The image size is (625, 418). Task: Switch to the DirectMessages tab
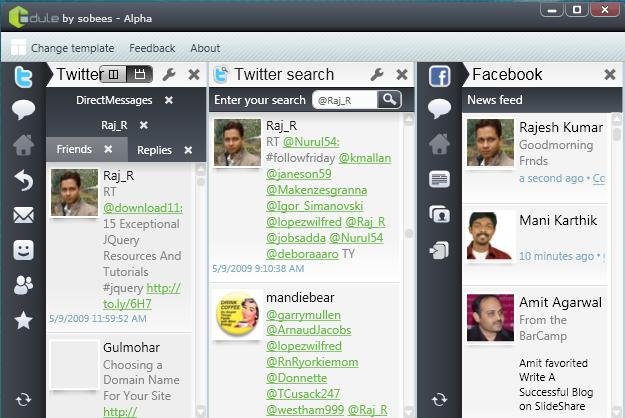point(114,100)
